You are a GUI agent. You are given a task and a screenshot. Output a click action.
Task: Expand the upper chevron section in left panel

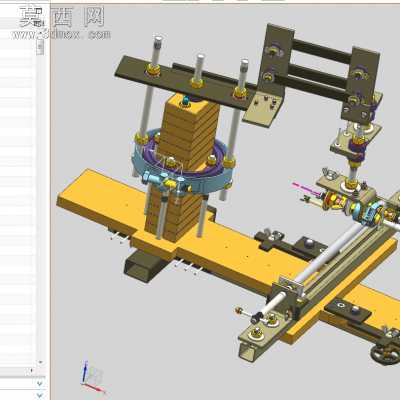pos(39,383)
